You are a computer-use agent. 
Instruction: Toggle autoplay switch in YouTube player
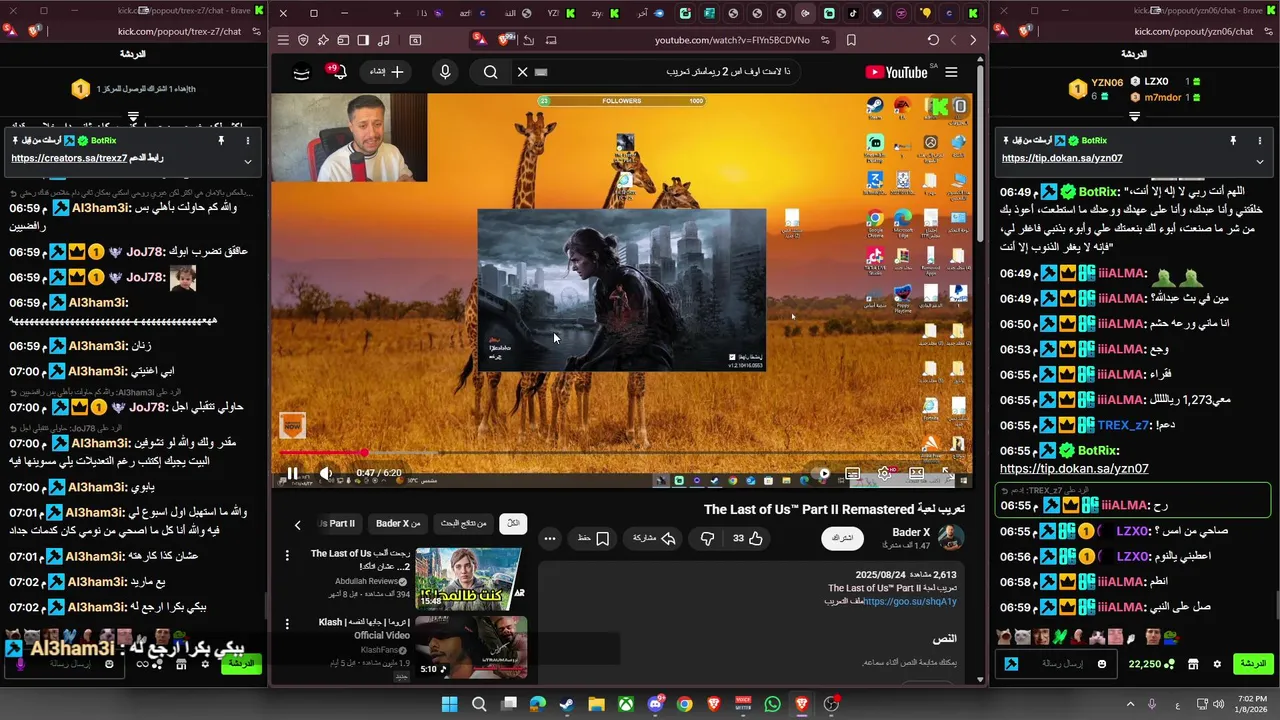822,474
